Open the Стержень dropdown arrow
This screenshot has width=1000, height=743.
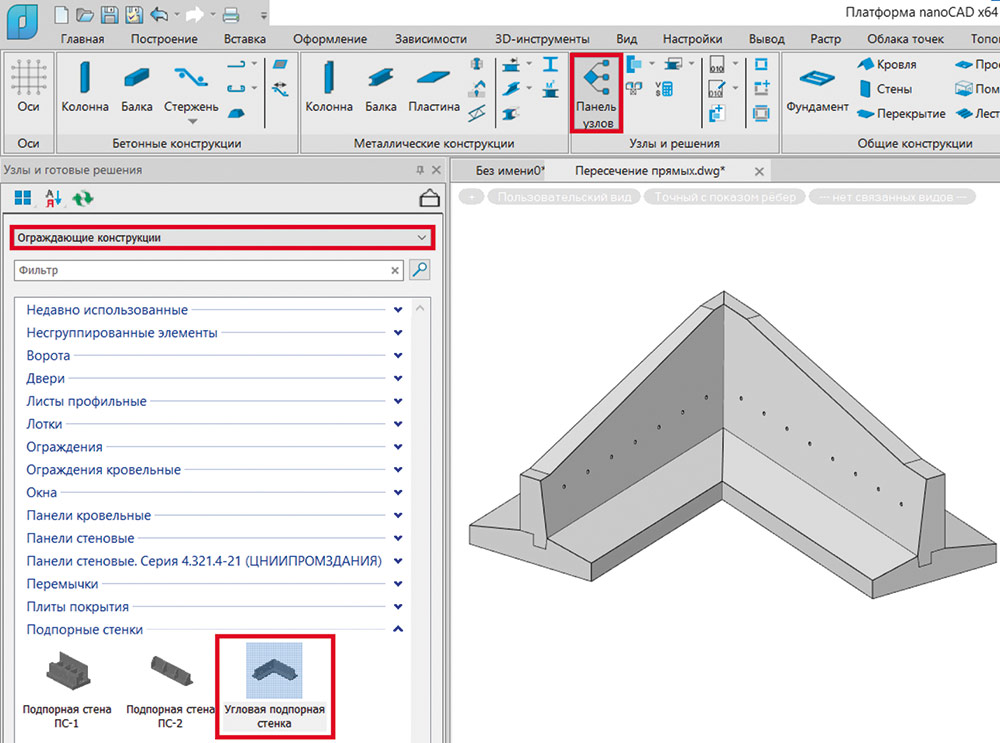192,122
